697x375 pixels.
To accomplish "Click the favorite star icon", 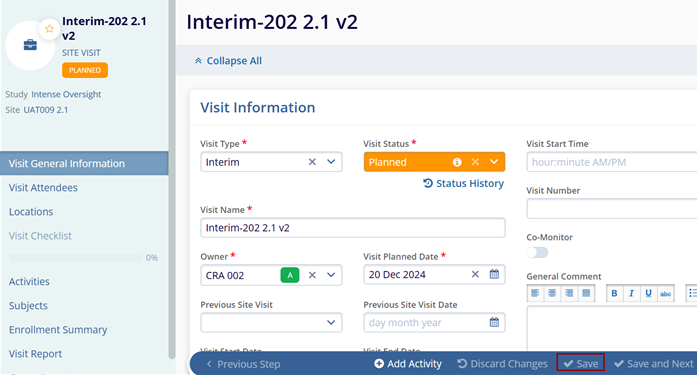I will point(49,29).
